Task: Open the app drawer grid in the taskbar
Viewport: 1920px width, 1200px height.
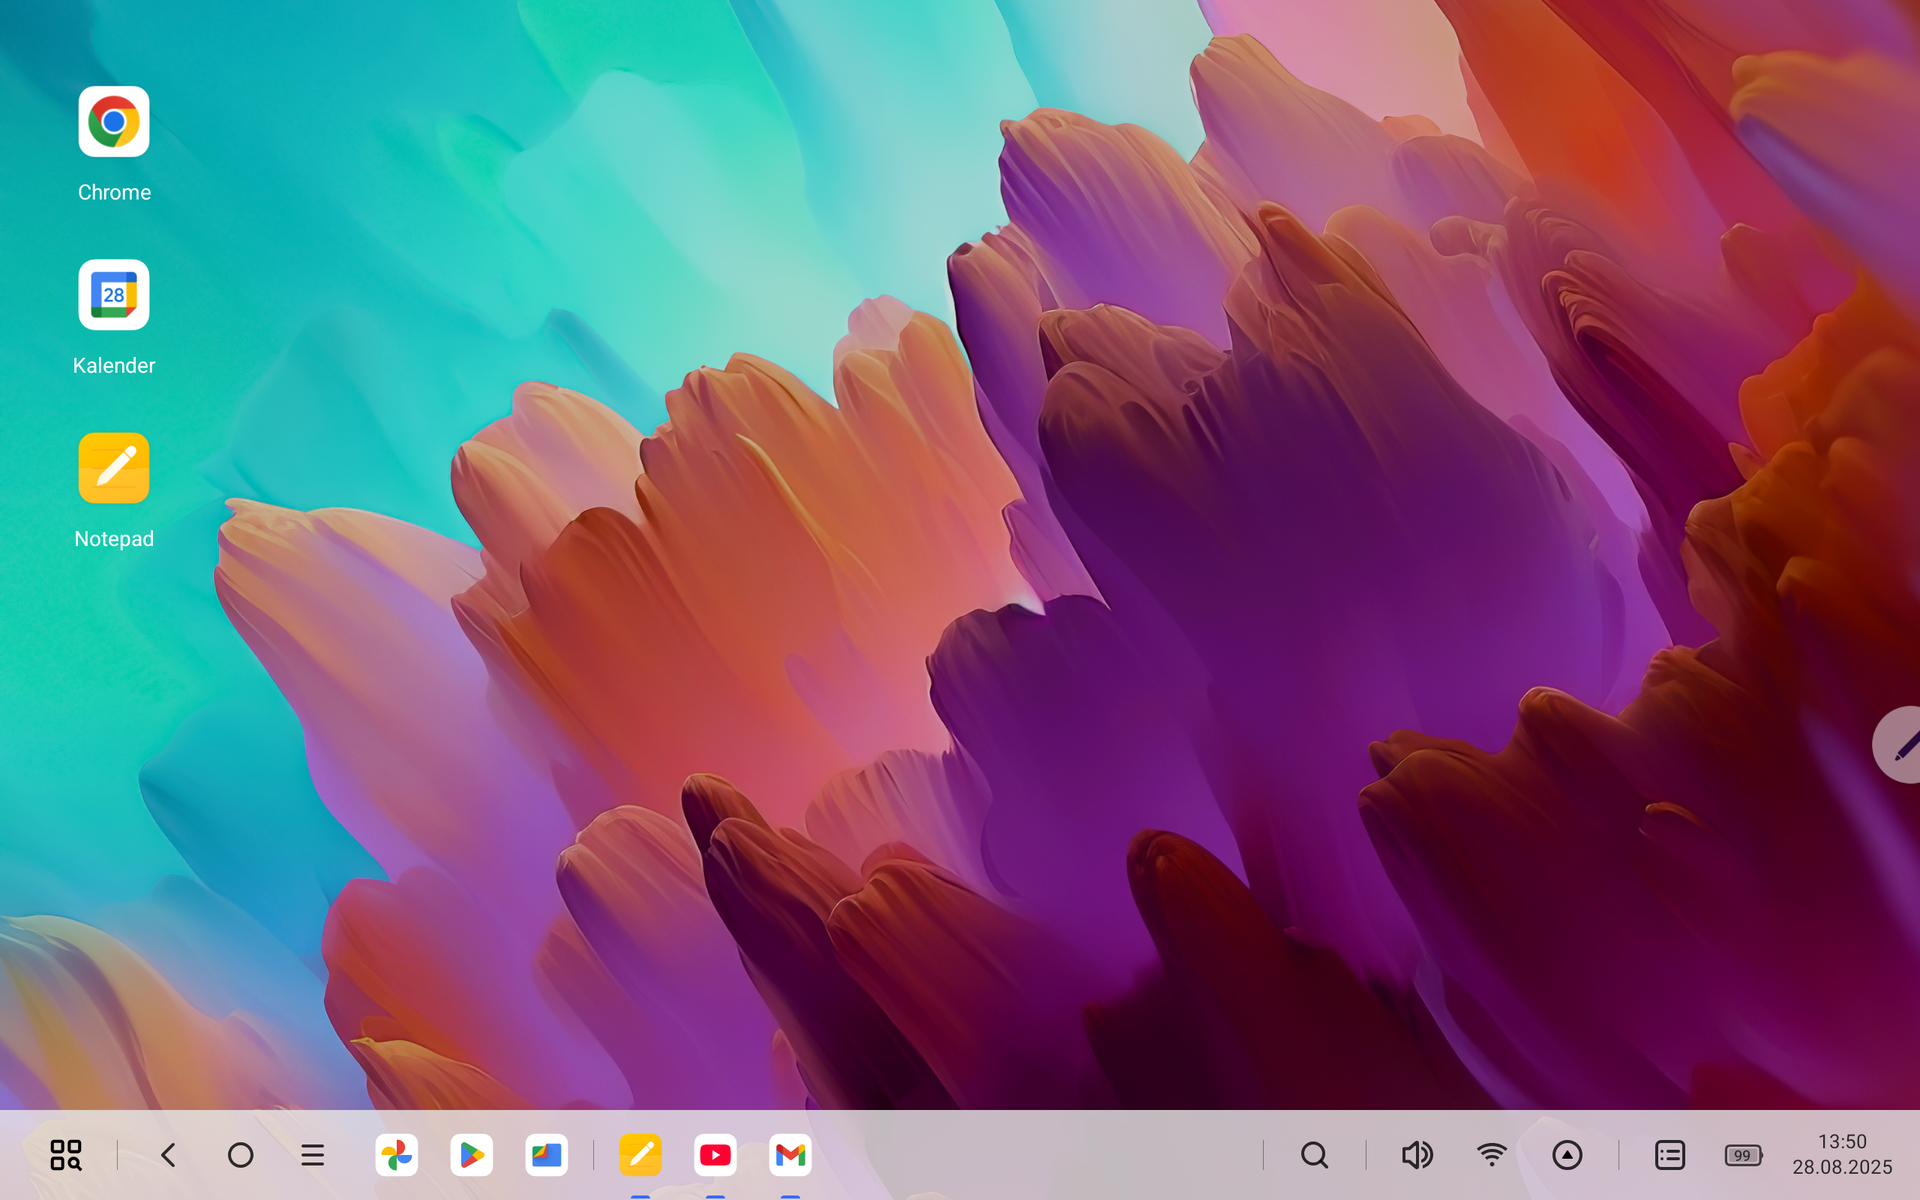Action: (x=66, y=1155)
